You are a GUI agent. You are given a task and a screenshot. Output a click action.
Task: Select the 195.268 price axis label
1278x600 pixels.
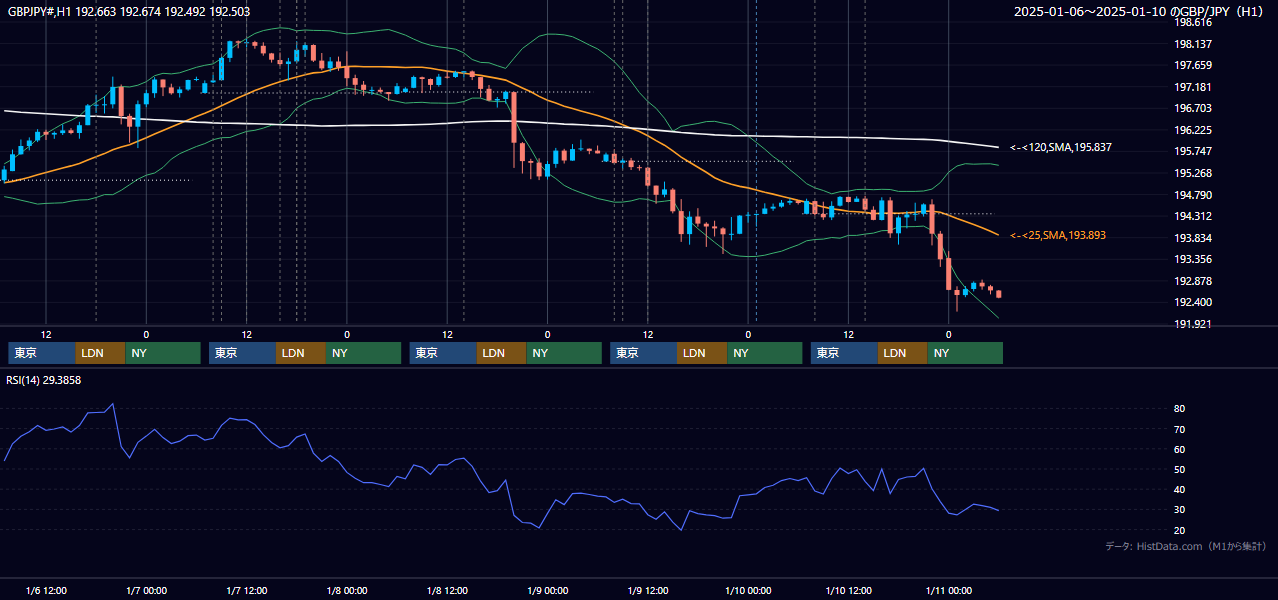click(x=1193, y=173)
